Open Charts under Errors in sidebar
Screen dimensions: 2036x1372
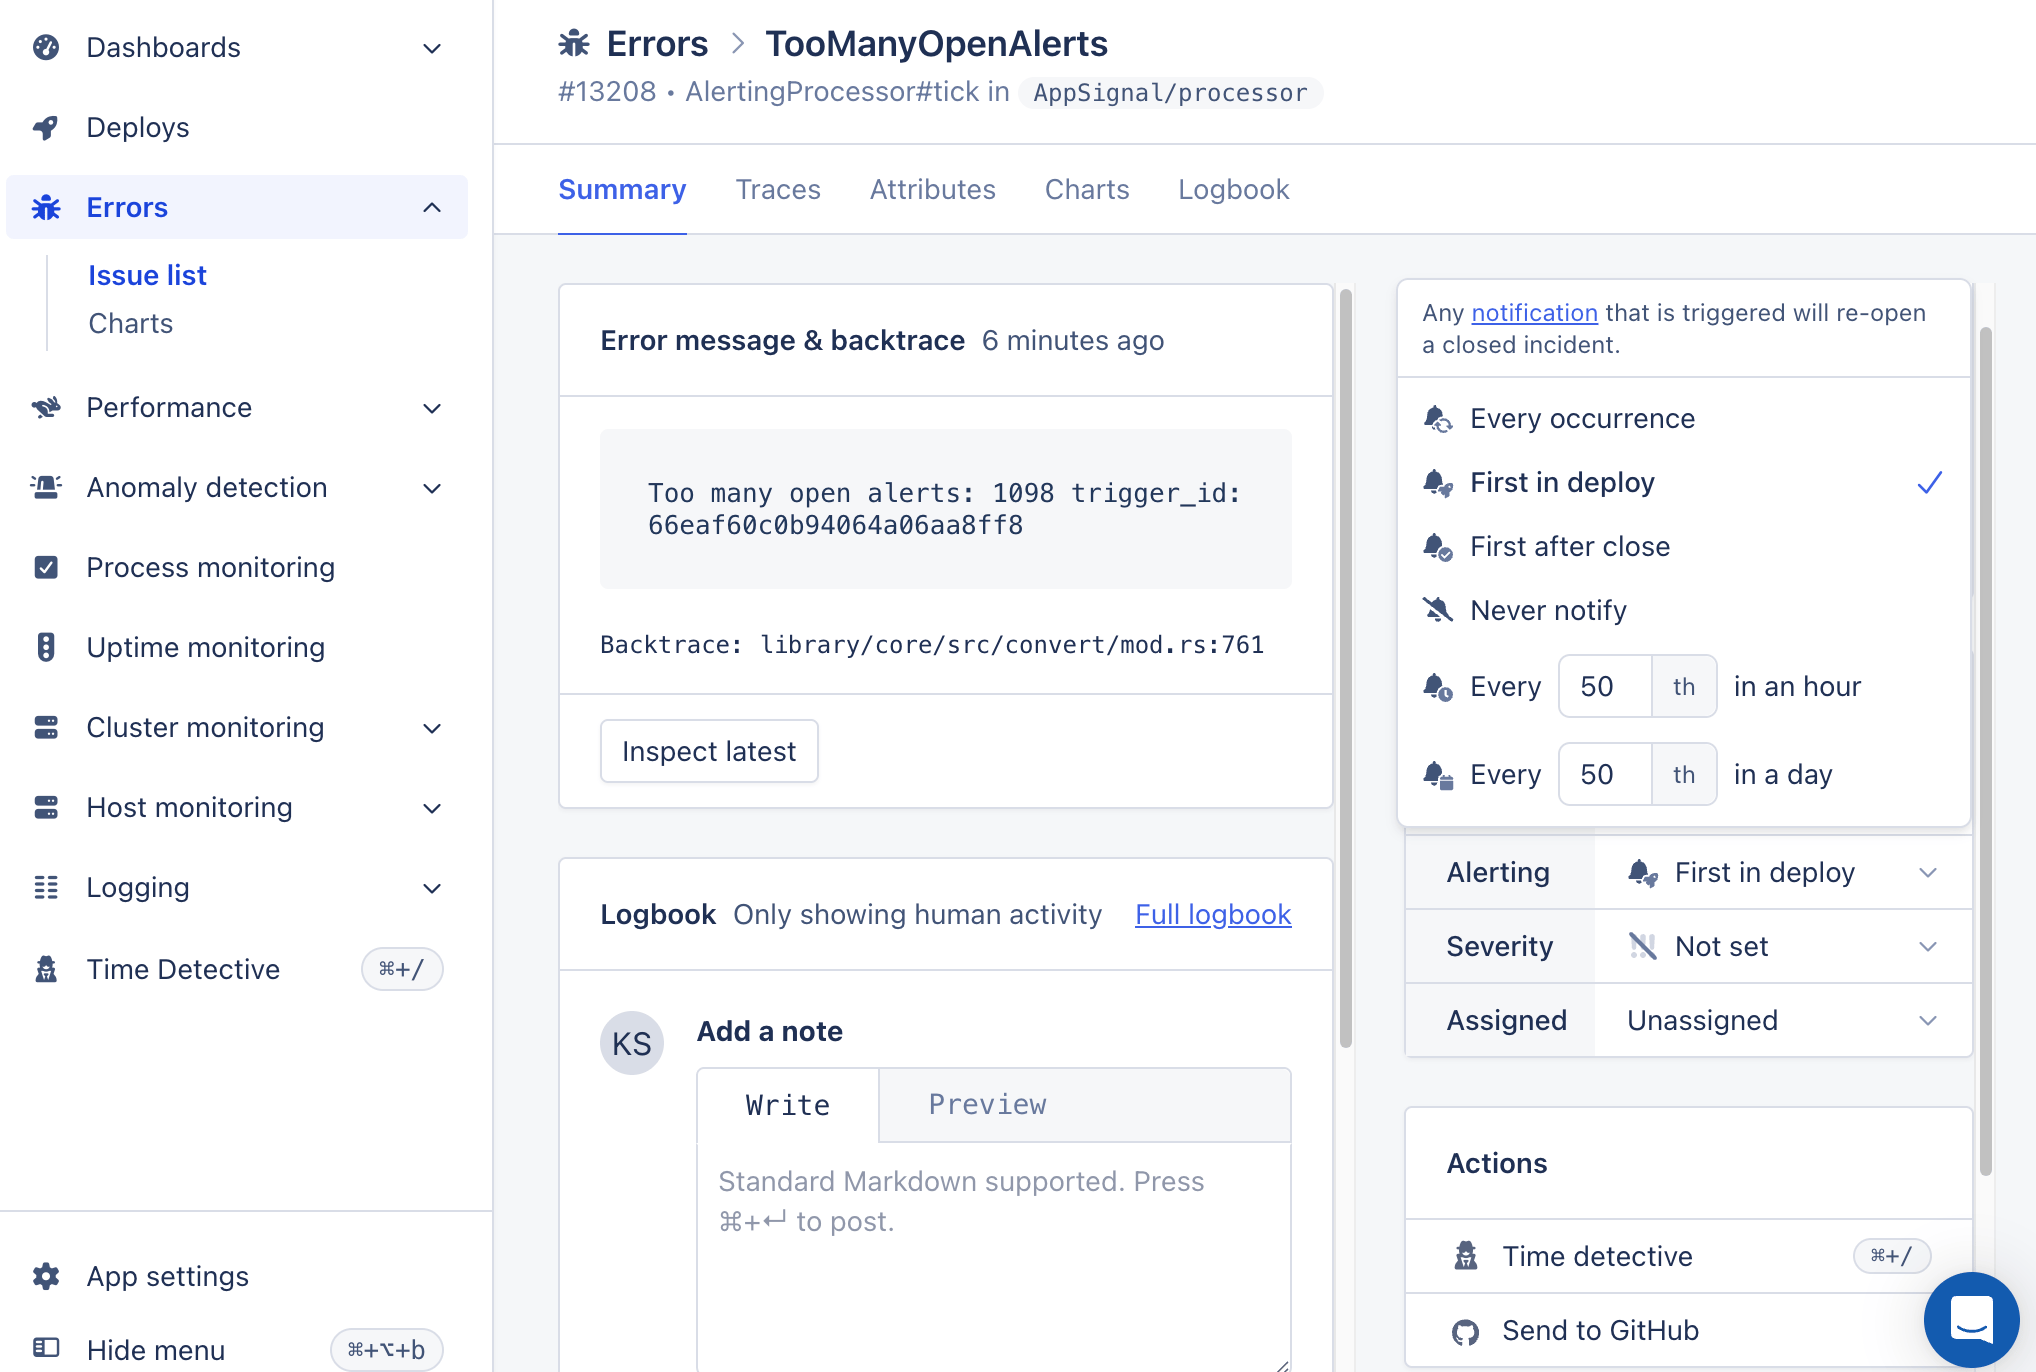pyautogui.click(x=130, y=323)
